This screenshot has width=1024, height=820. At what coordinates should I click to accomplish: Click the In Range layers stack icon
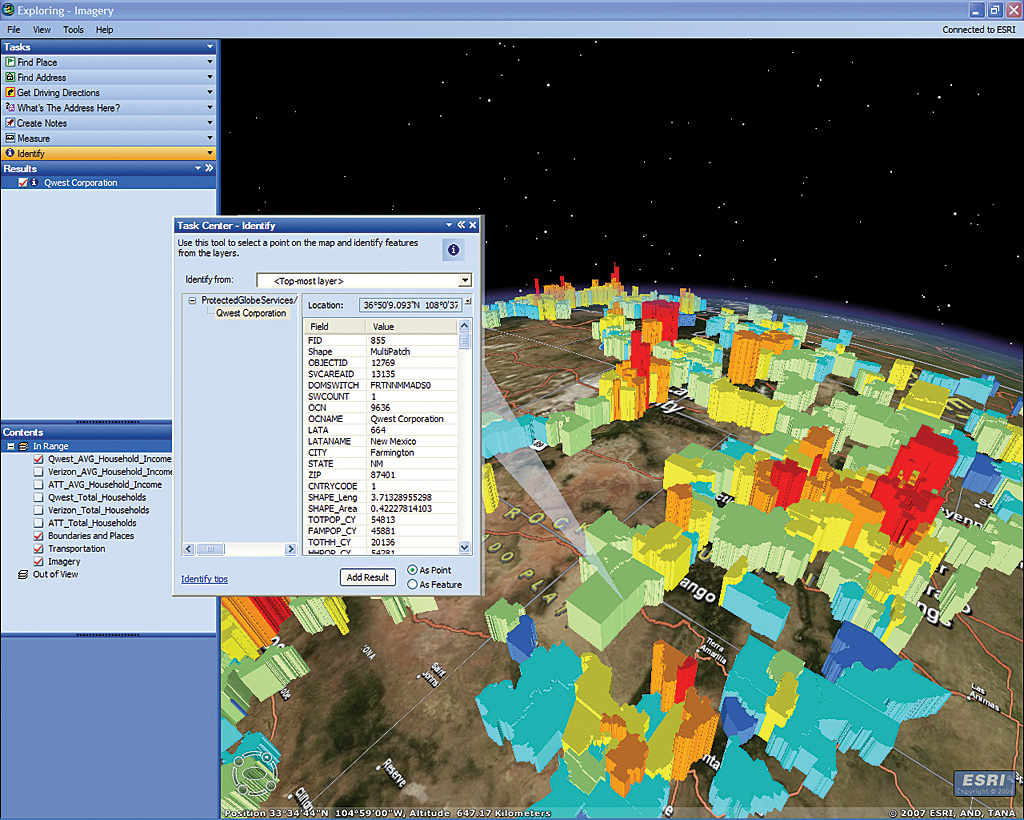tap(24, 446)
